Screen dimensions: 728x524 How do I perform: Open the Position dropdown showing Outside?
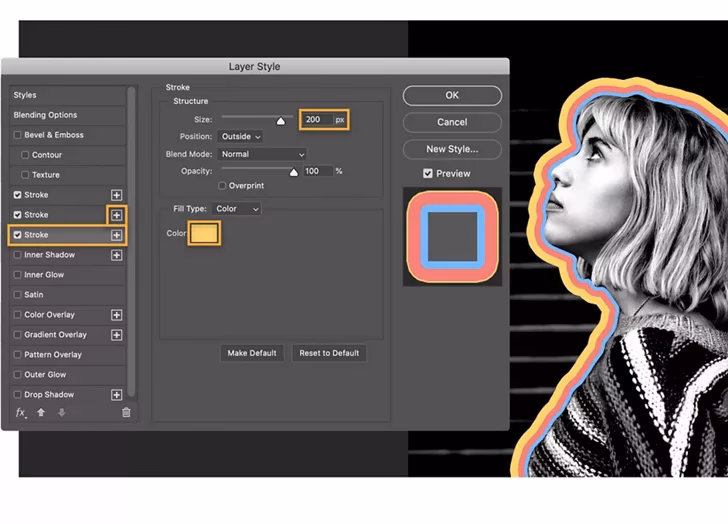pyautogui.click(x=240, y=136)
